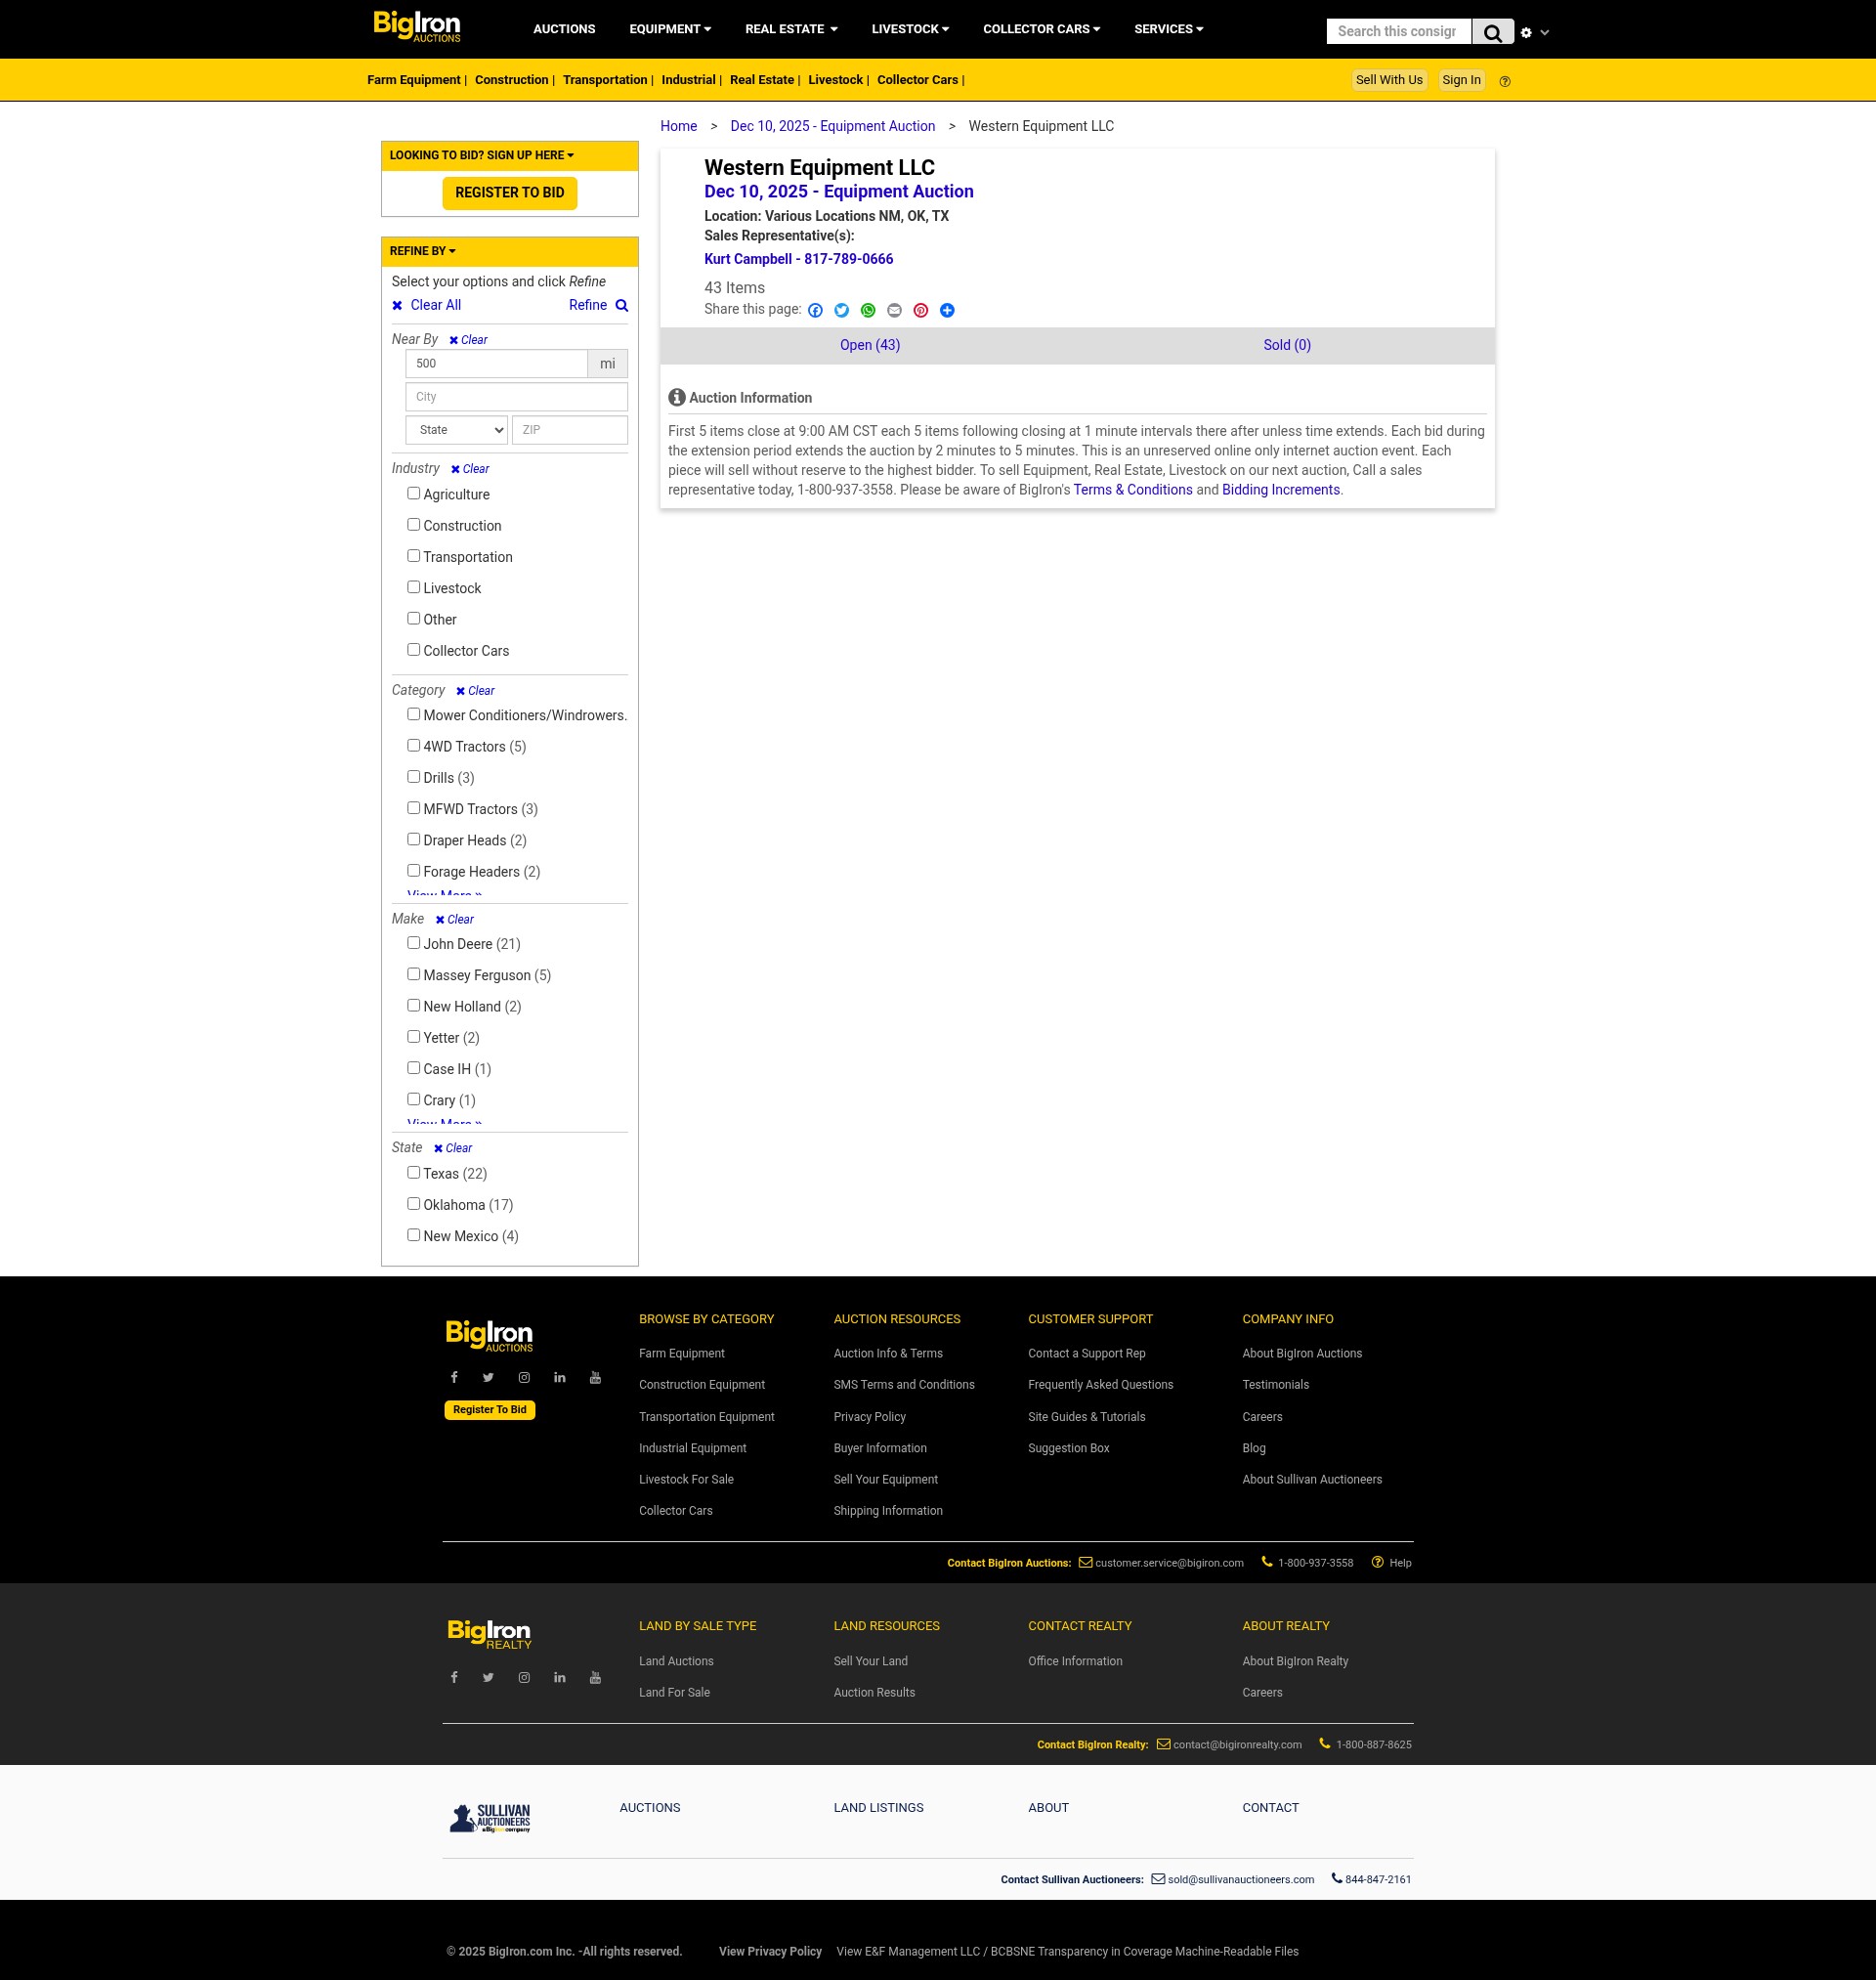Open Auctions in the top navigation

click(564, 29)
